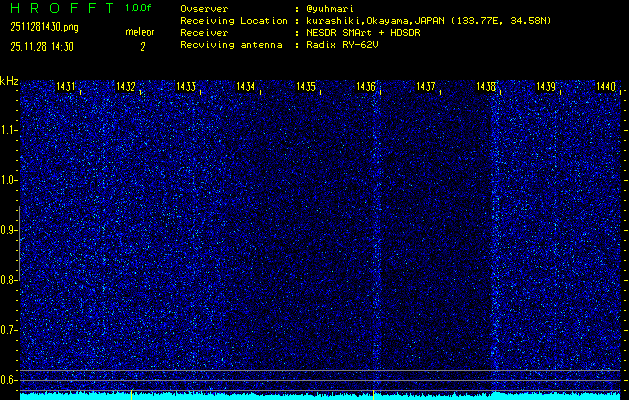
Task: Click the 1435 time marker
Action: point(306,86)
